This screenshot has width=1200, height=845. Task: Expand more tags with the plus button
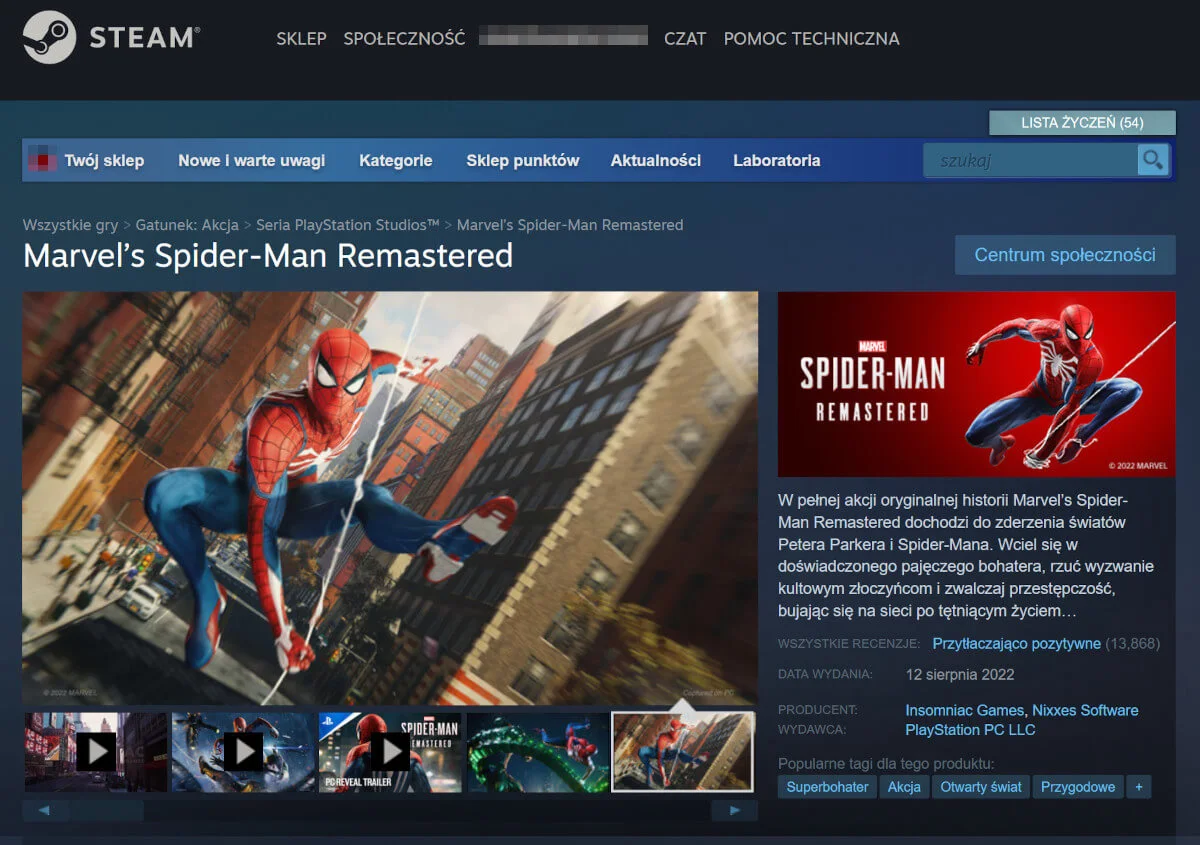click(1139, 787)
